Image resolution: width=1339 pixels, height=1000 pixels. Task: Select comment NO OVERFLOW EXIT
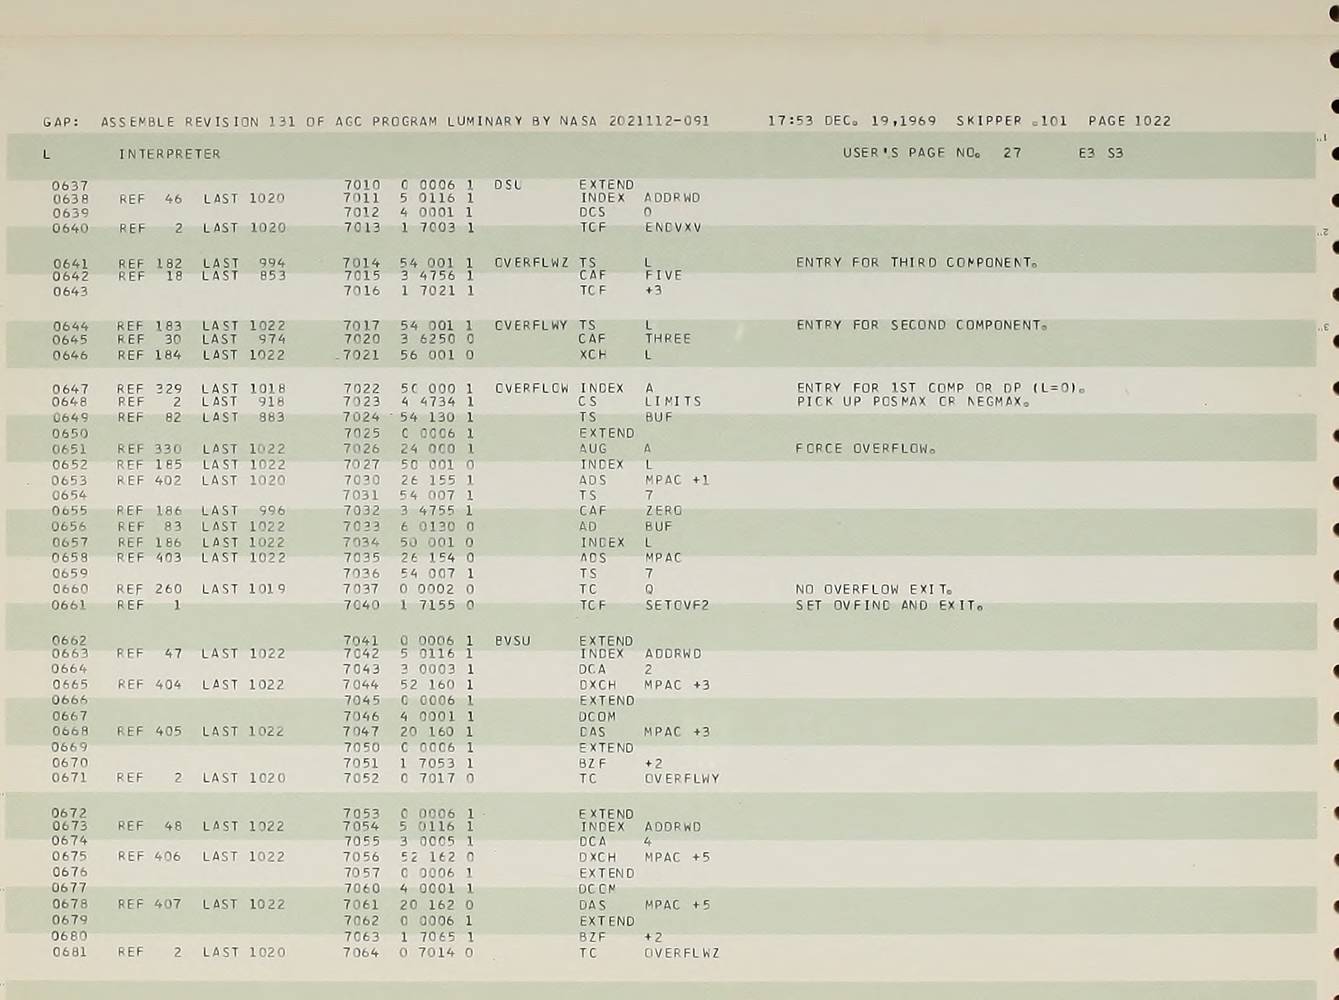click(x=873, y=590)
